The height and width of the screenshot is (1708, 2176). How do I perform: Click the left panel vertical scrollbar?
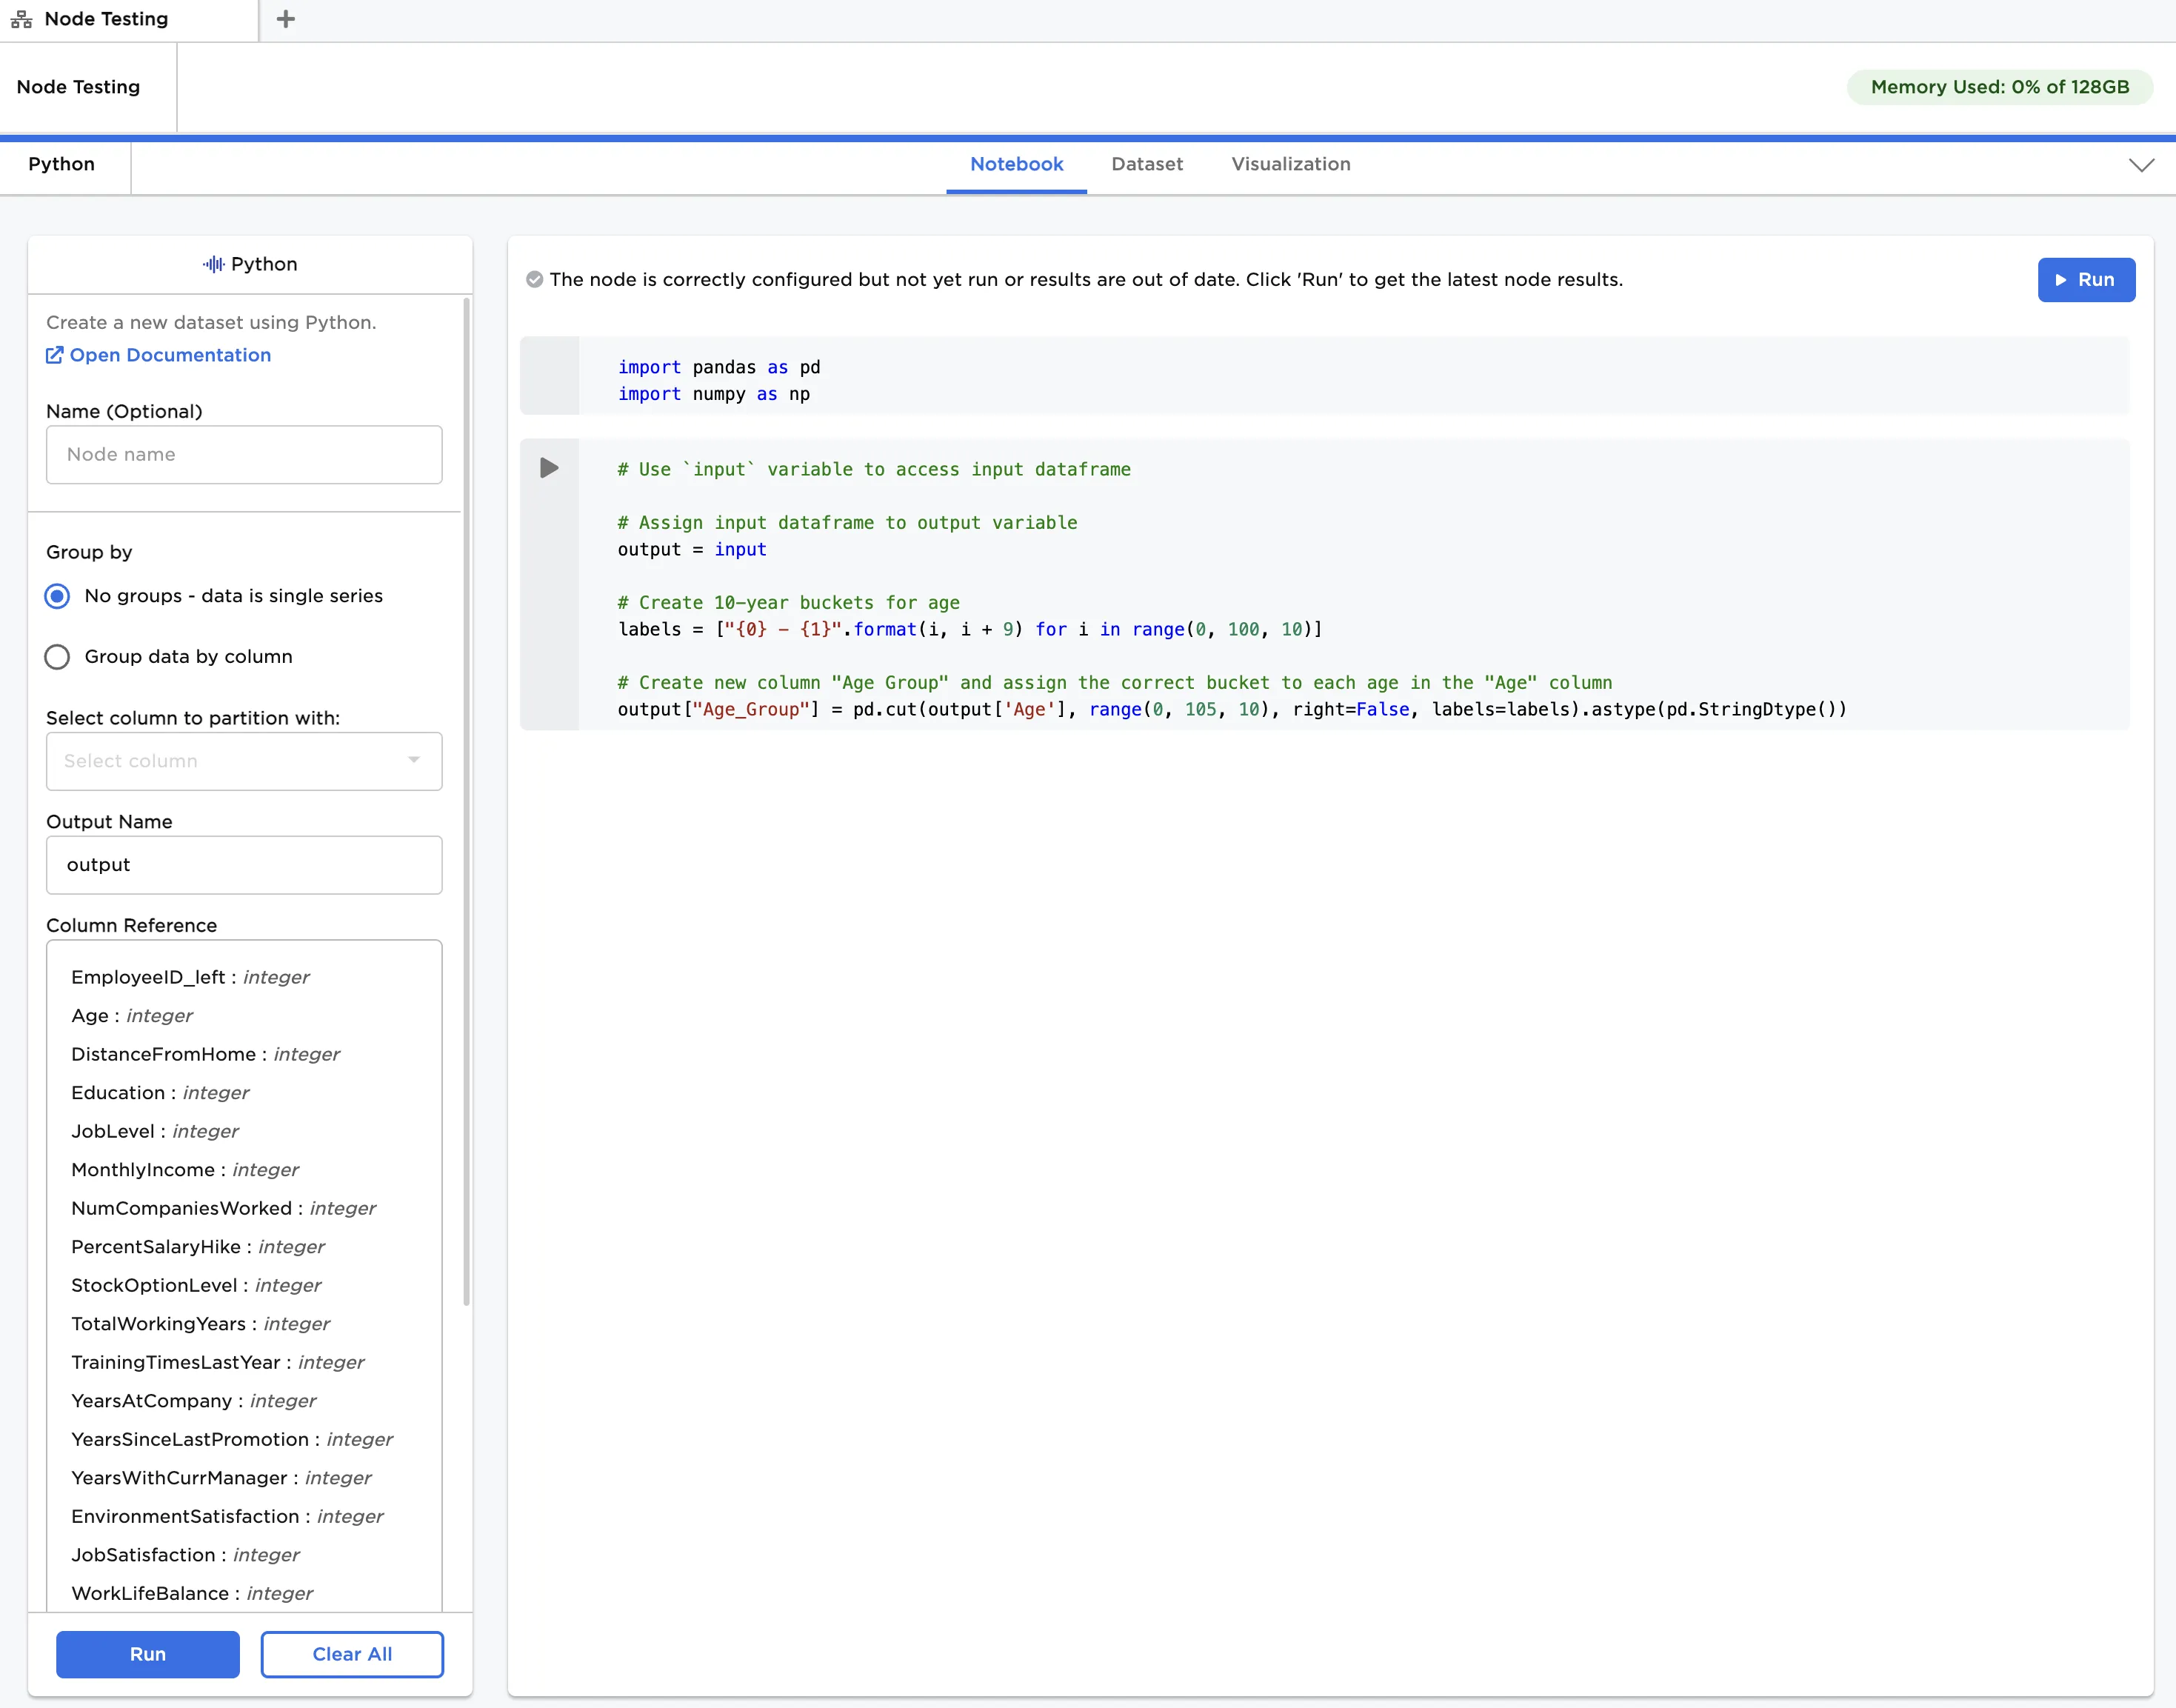coord(466,800)
